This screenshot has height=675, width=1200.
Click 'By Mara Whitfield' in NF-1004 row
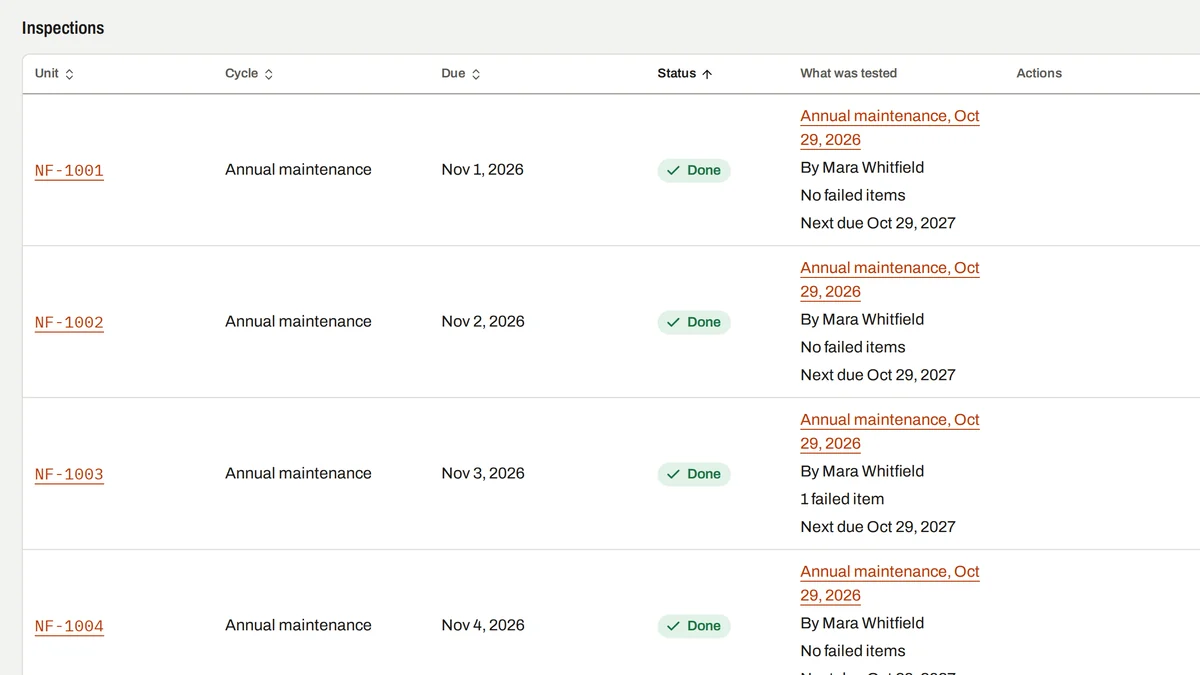pos(862,623)
